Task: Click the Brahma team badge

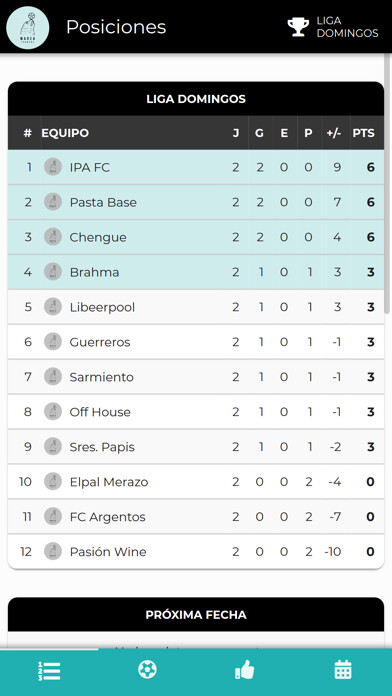Action: point(53,272)
